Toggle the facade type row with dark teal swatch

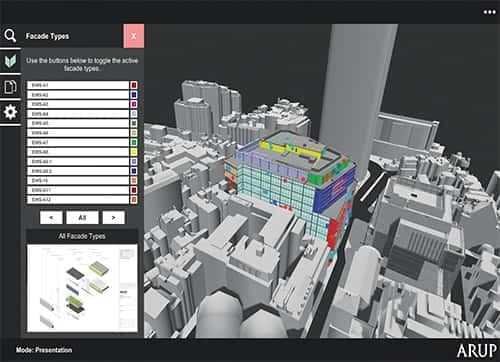(x=82, y=123)
